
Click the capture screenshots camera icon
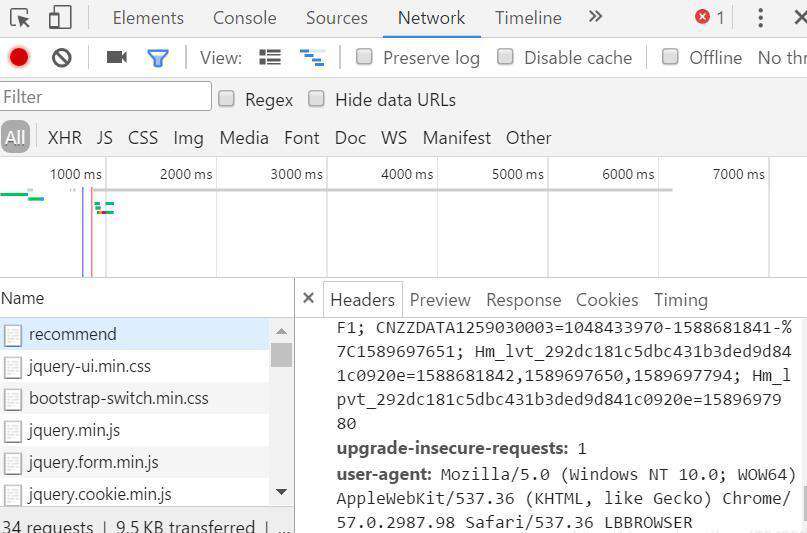point(116,57)
